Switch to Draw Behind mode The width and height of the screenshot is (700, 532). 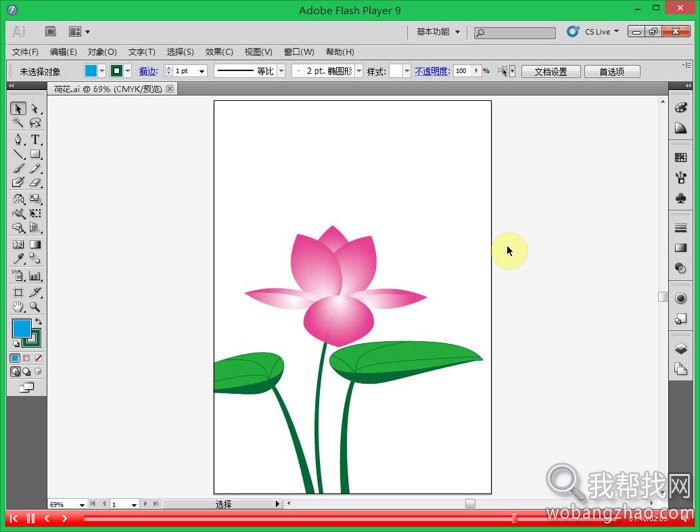point(27,371)
